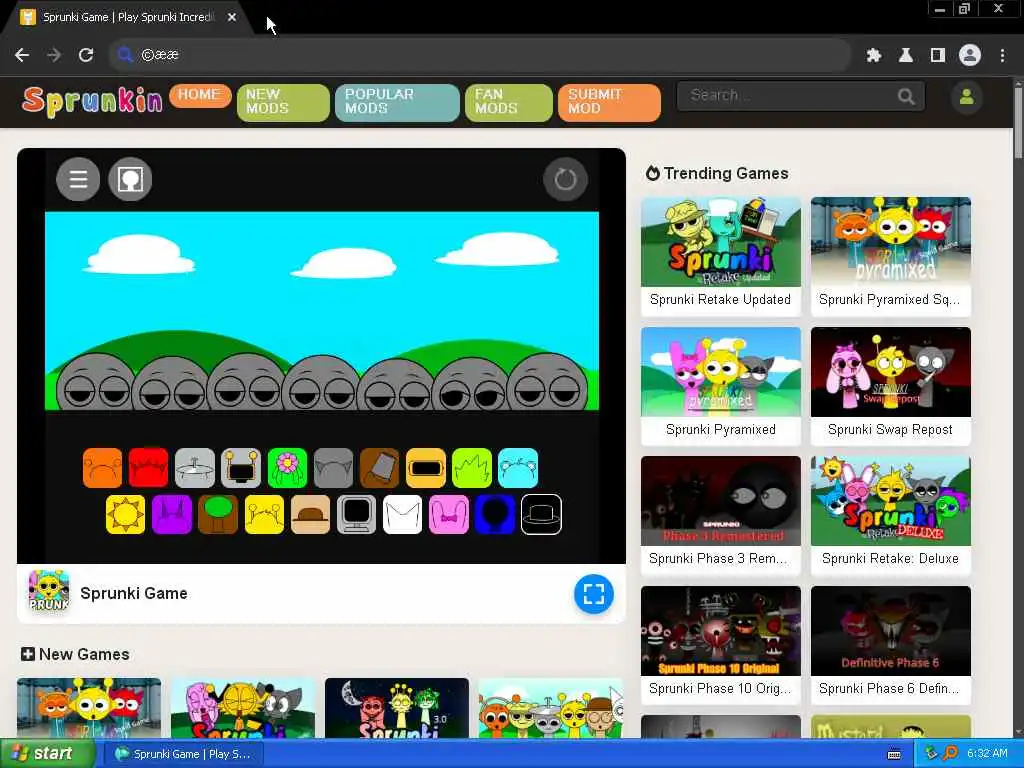Screen dimensions: 1024x768
Task: Open Sprunki Phase 3 Rem... game
Action: click(x=721, y=515)
